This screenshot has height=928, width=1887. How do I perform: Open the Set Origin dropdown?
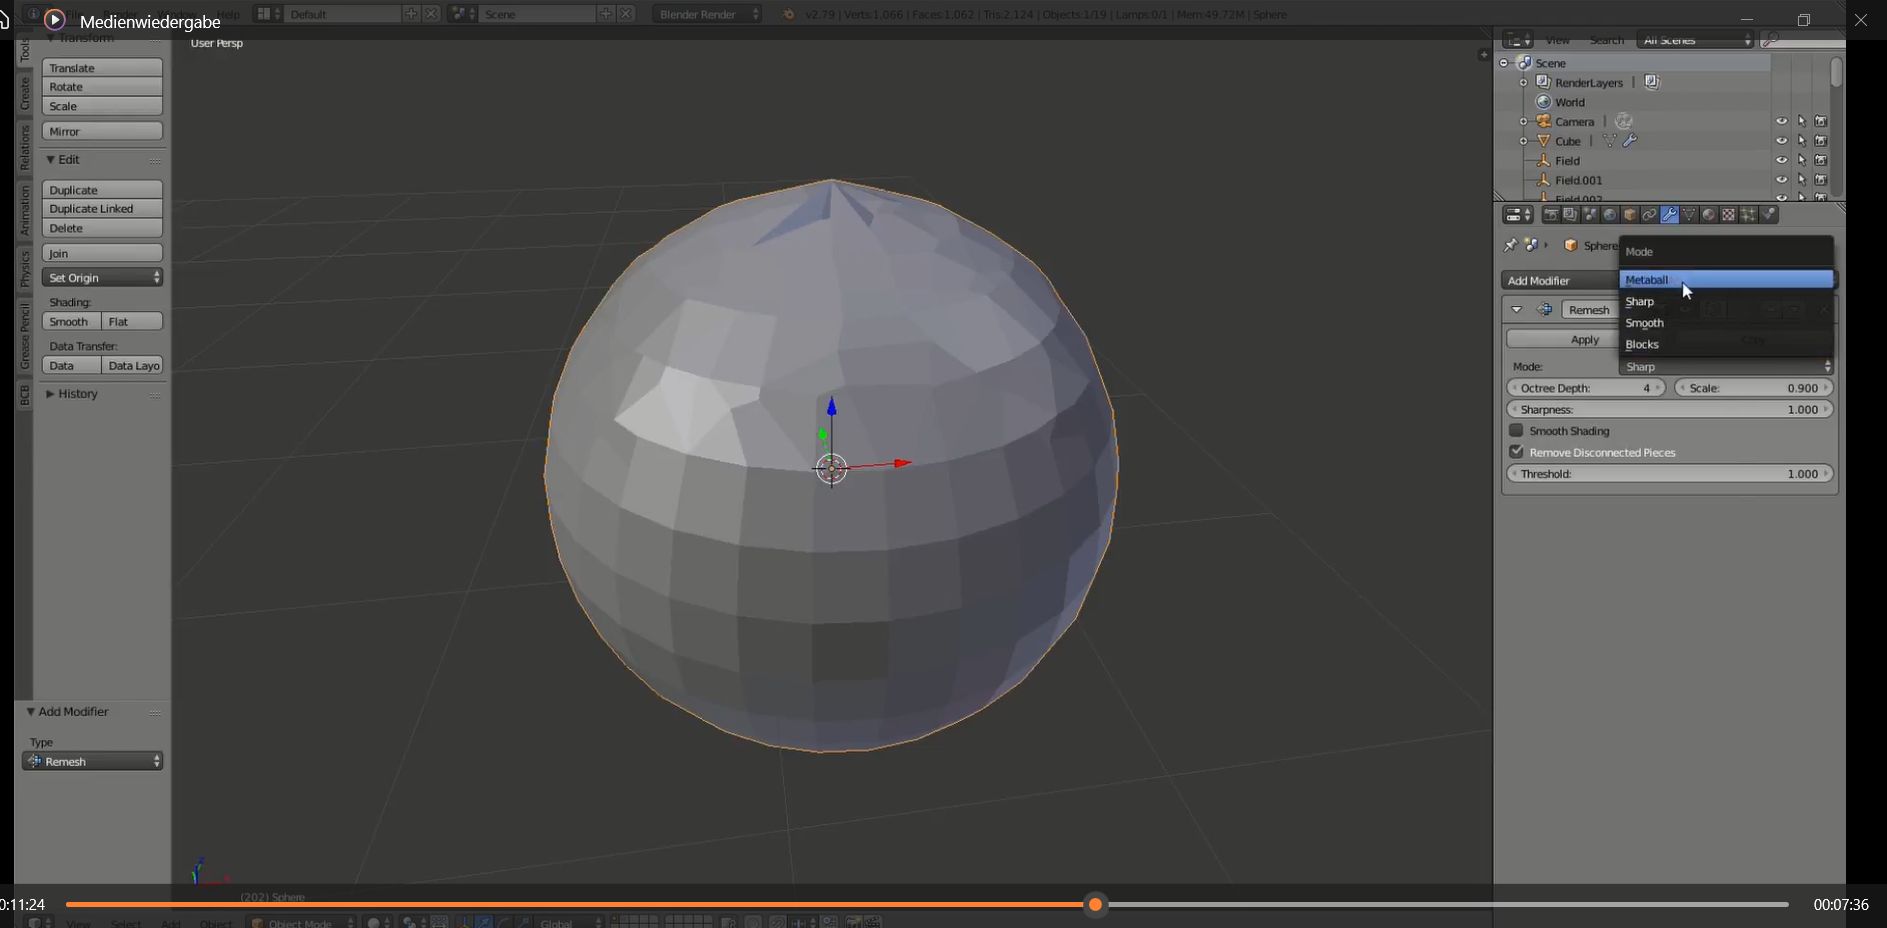pos(102,278)
